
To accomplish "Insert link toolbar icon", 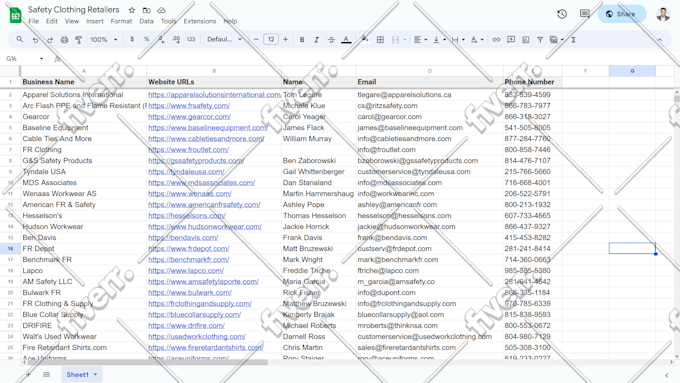I will pos(496,40).
